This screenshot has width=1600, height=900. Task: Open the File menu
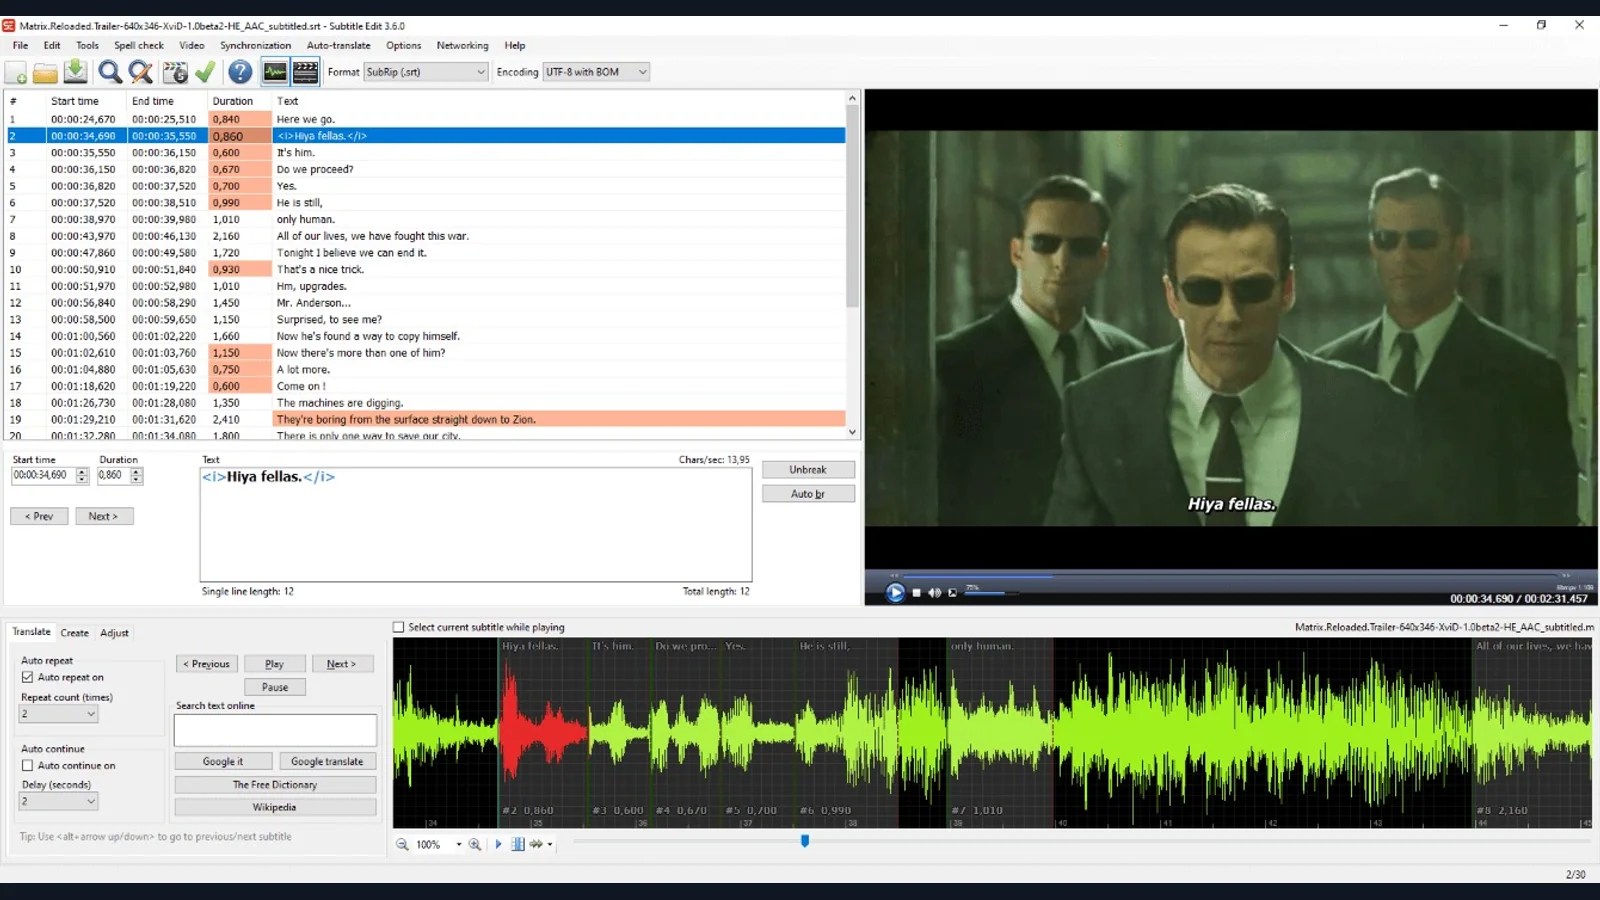(x=20, y=45)
